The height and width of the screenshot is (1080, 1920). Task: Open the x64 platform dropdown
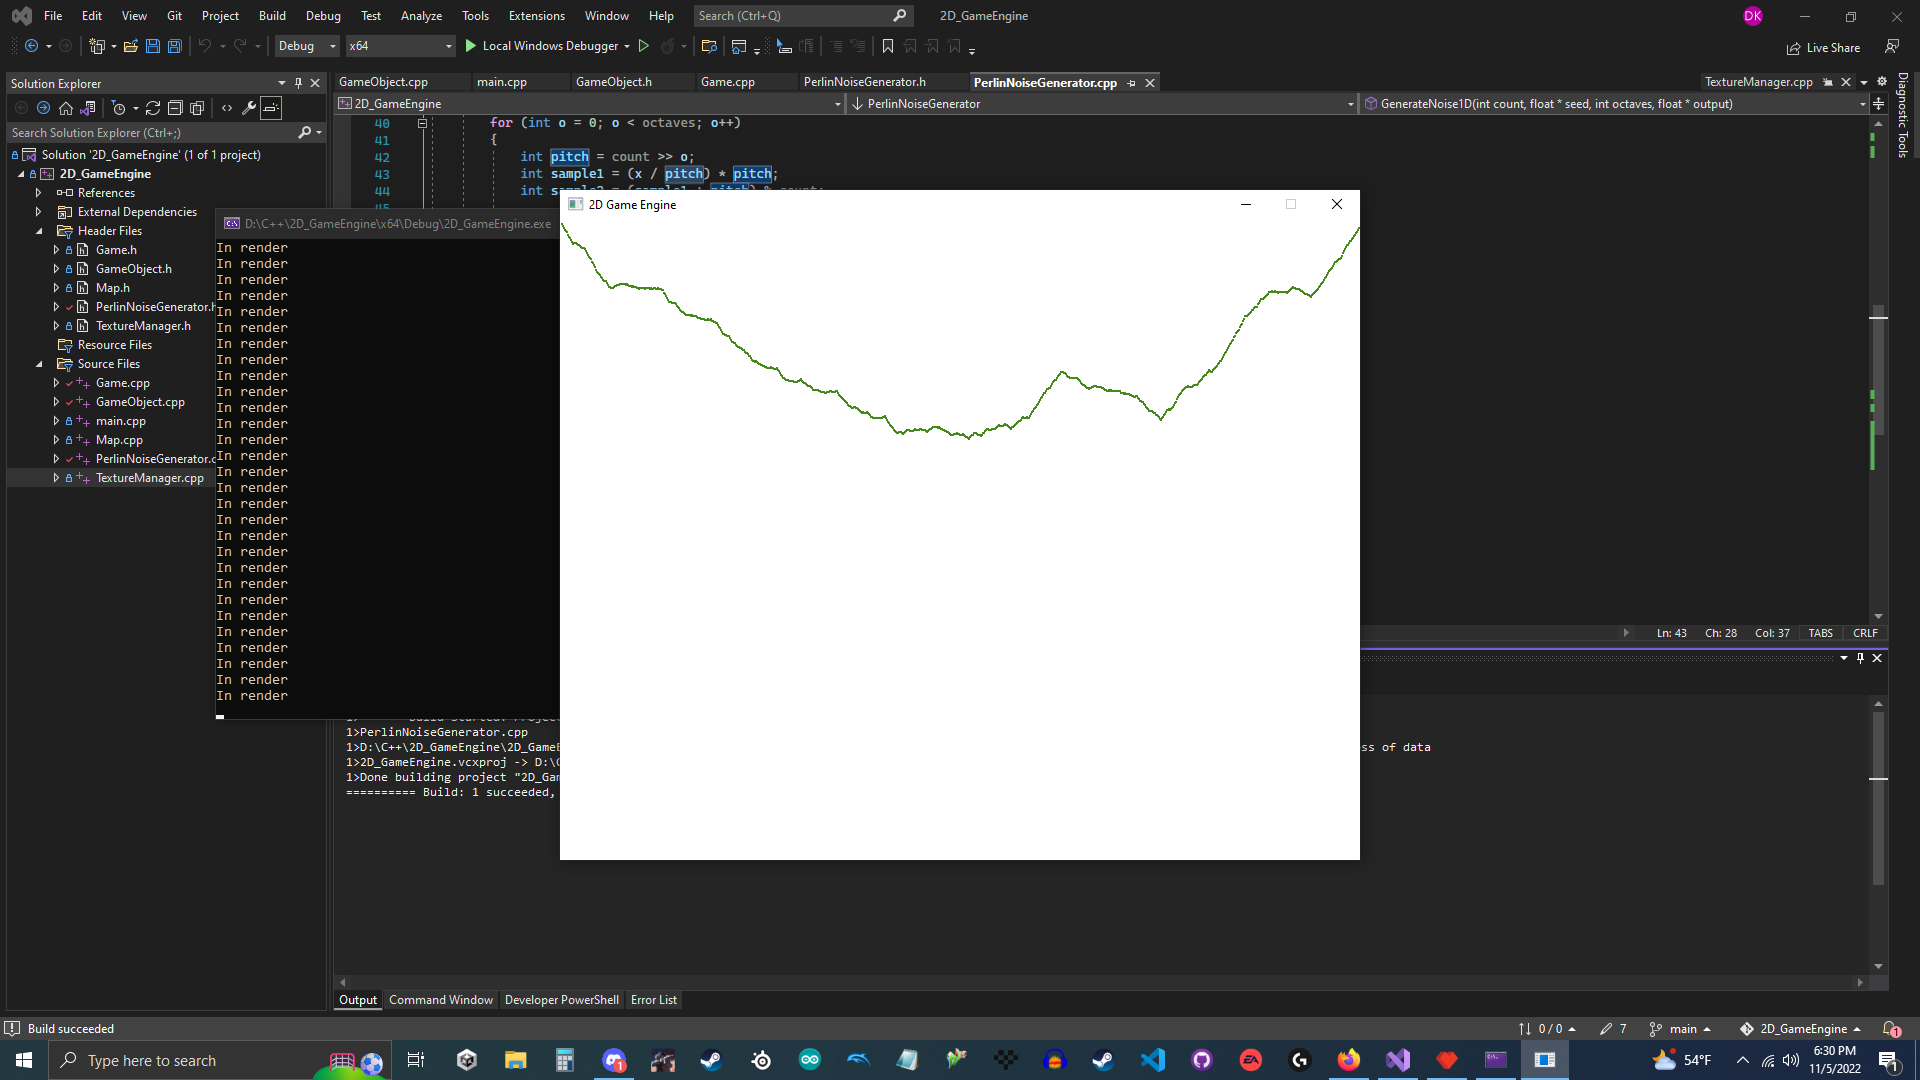pos(400,46)
